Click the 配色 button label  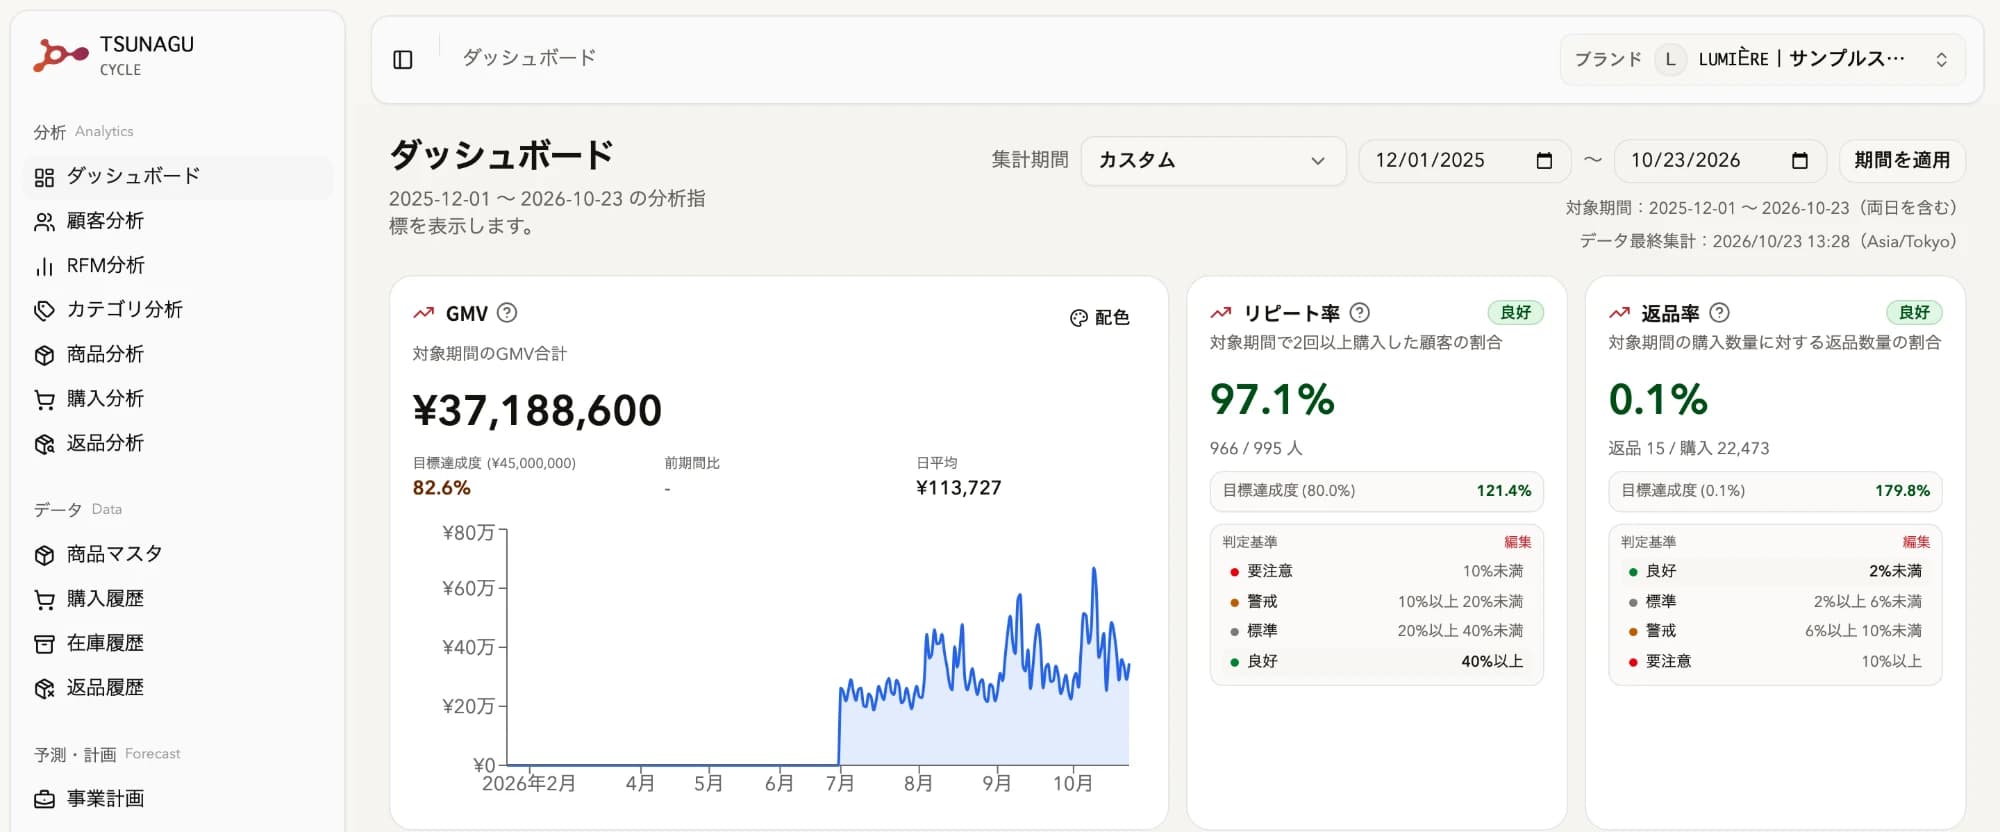(1112, 318)
